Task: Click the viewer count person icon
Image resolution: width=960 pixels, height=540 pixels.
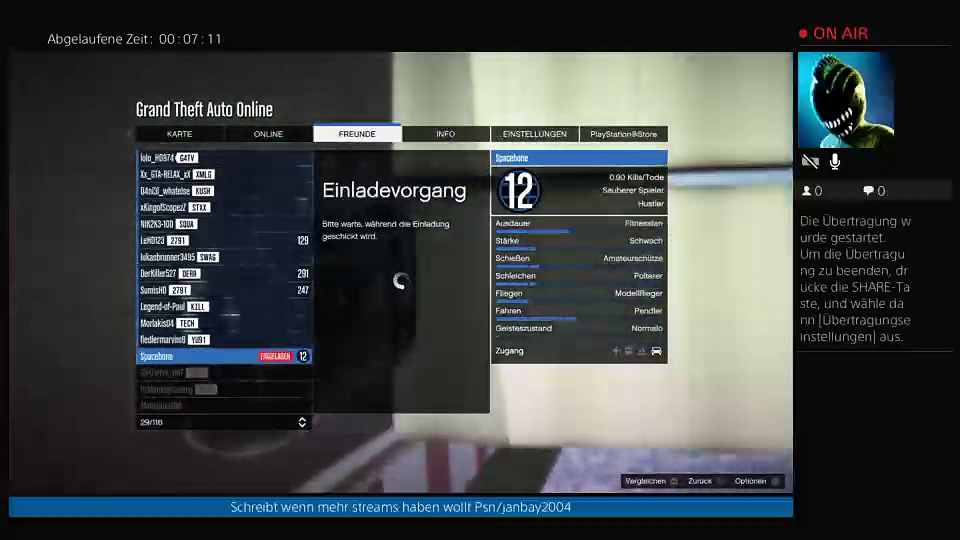Action: coord(807,191)
